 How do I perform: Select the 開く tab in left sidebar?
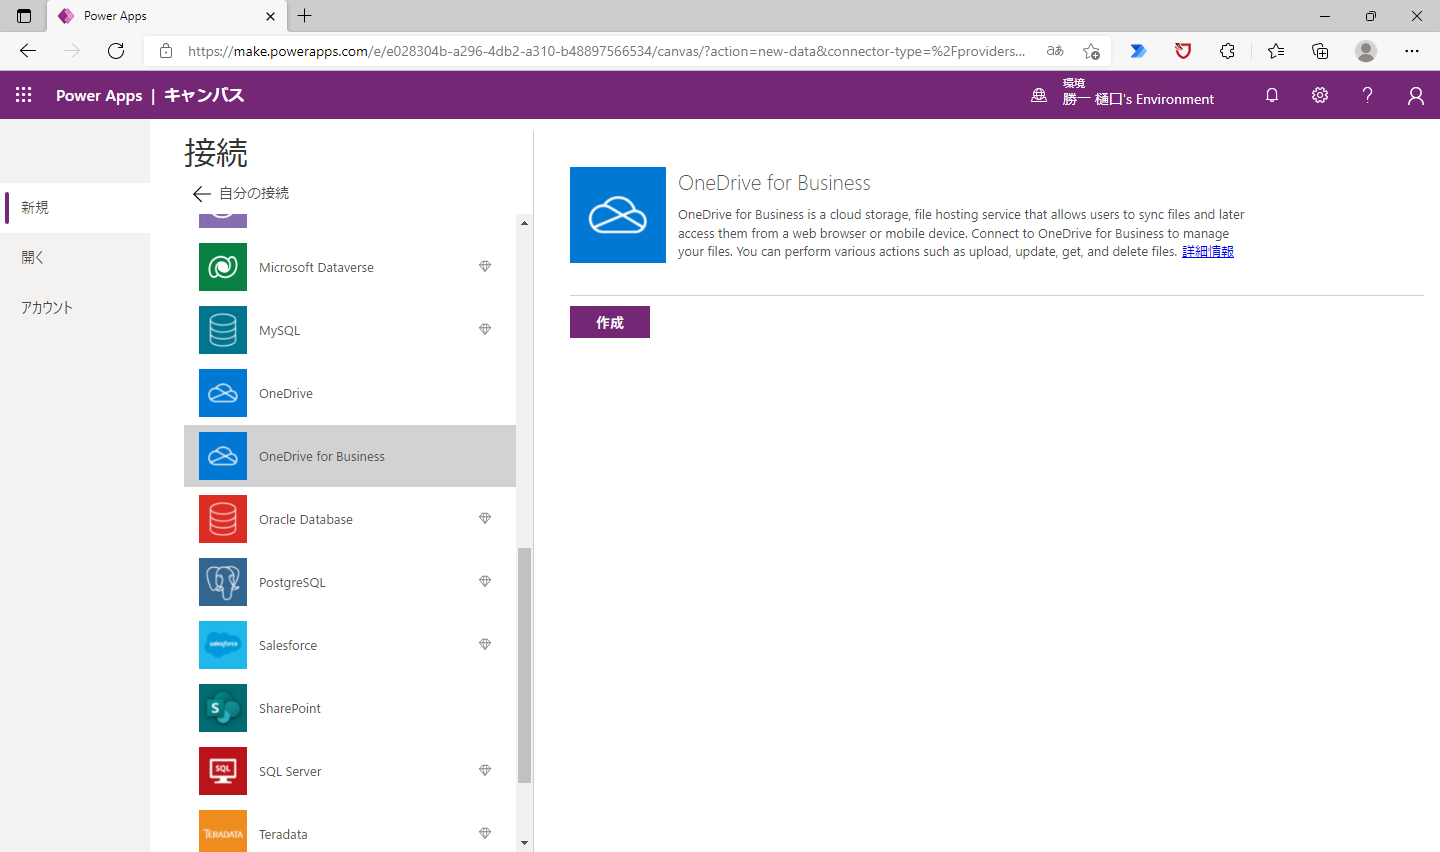coord(75,258)
